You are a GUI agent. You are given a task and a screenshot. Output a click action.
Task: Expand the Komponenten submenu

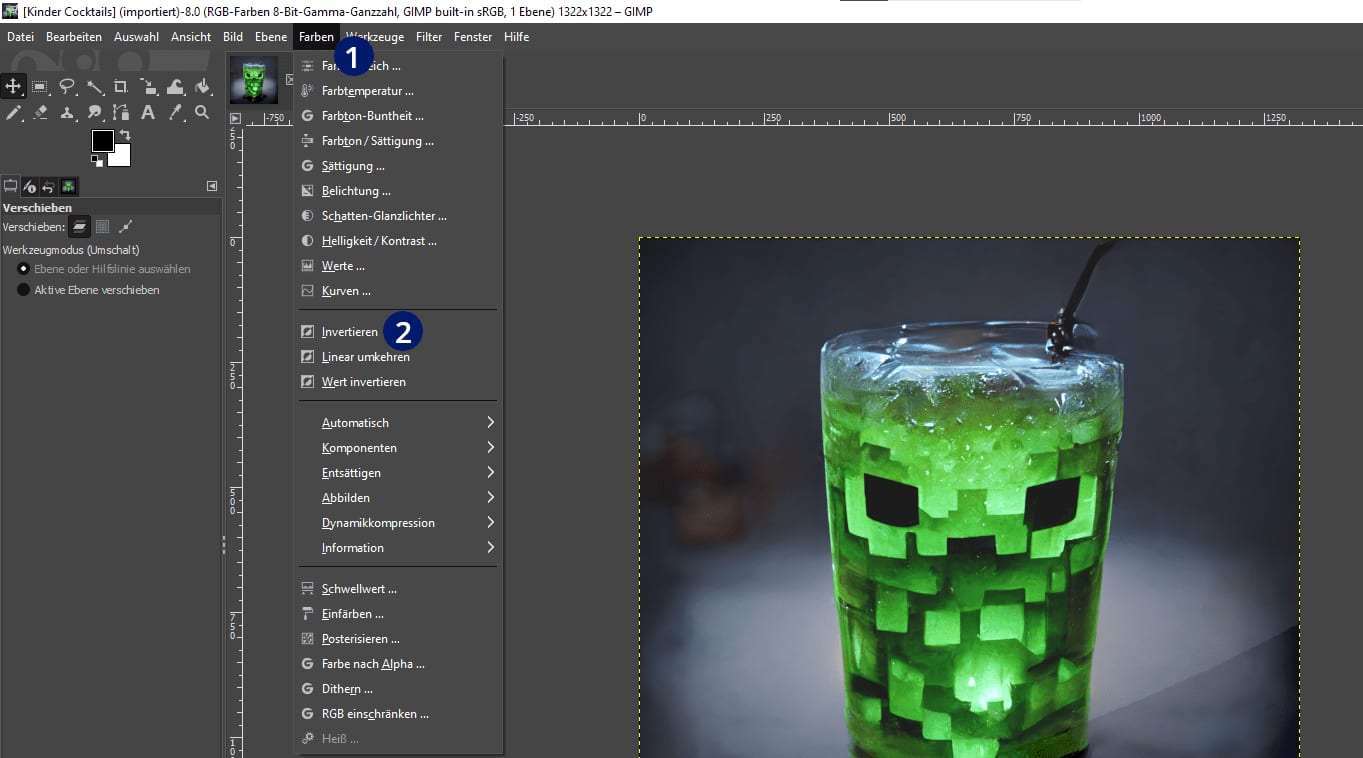click(398, 448)
